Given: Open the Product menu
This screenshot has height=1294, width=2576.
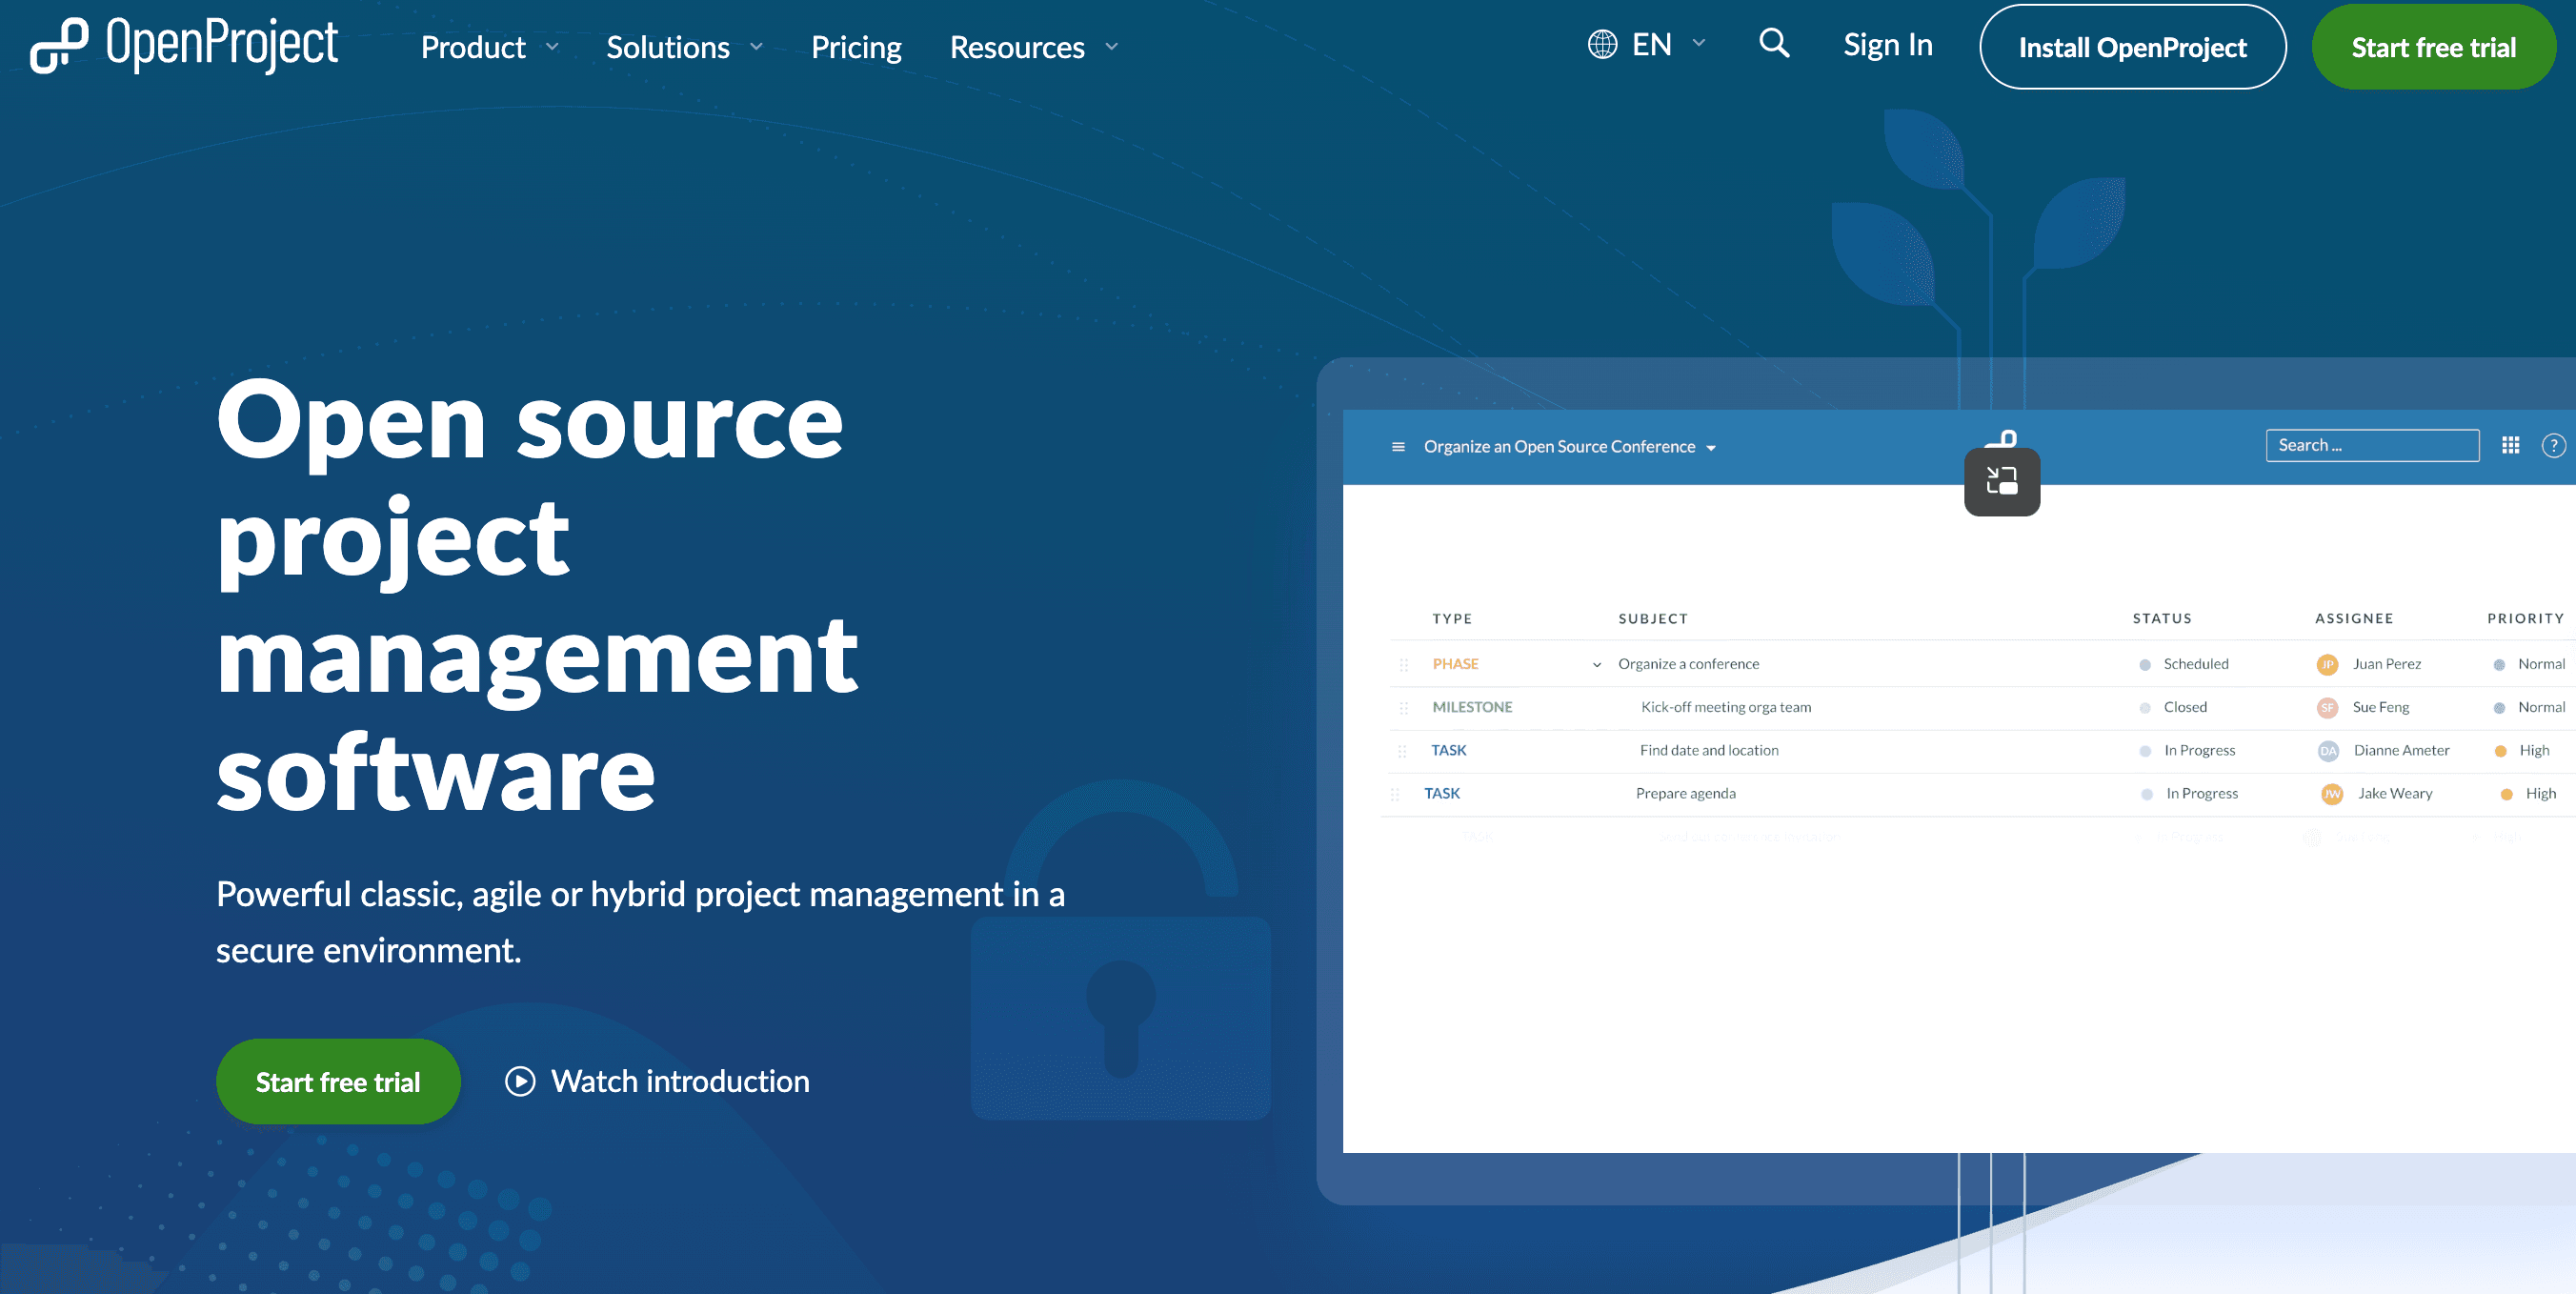Looking at the screenshot, I should coord(473,47).
